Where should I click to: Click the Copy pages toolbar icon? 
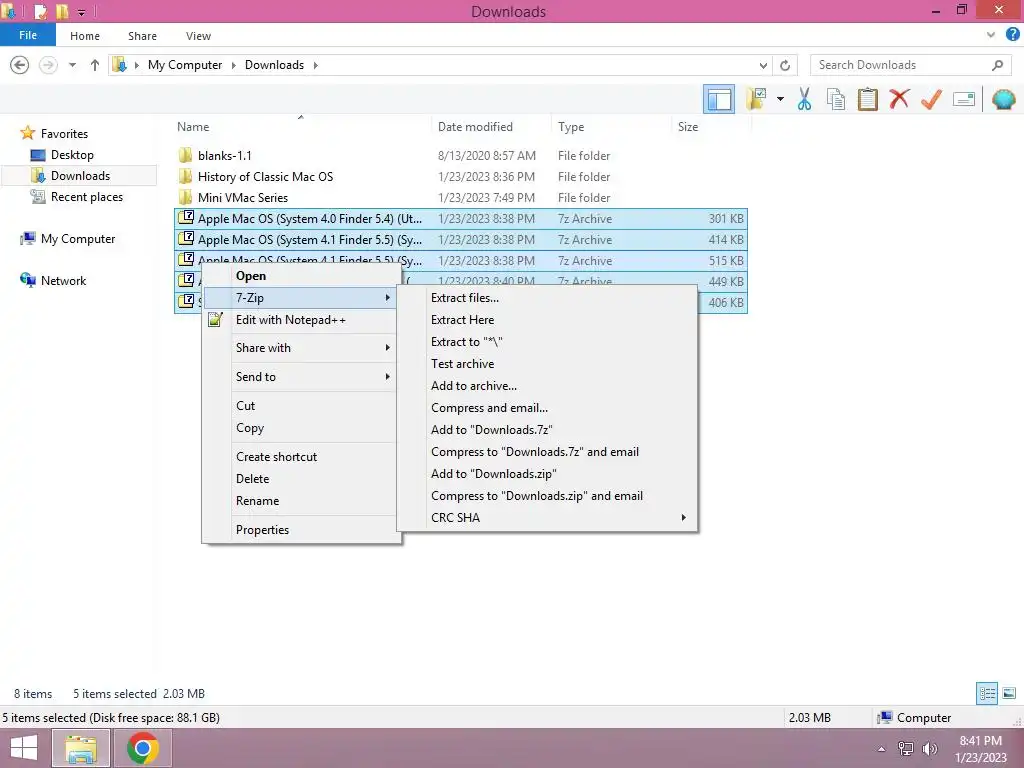point(835,99)
